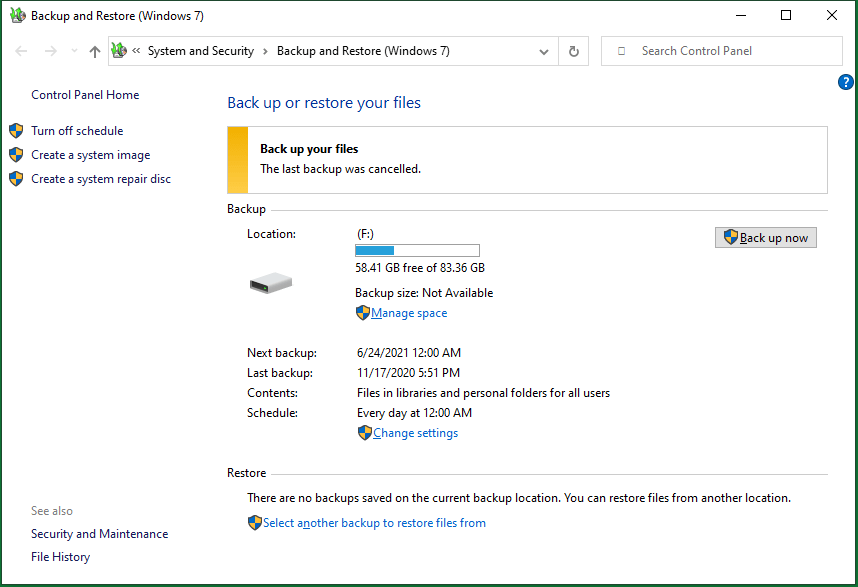Click last backup date '11/17/2020 5:51 PM'
This screenshot has width=858, height=587.
point(408,373)
